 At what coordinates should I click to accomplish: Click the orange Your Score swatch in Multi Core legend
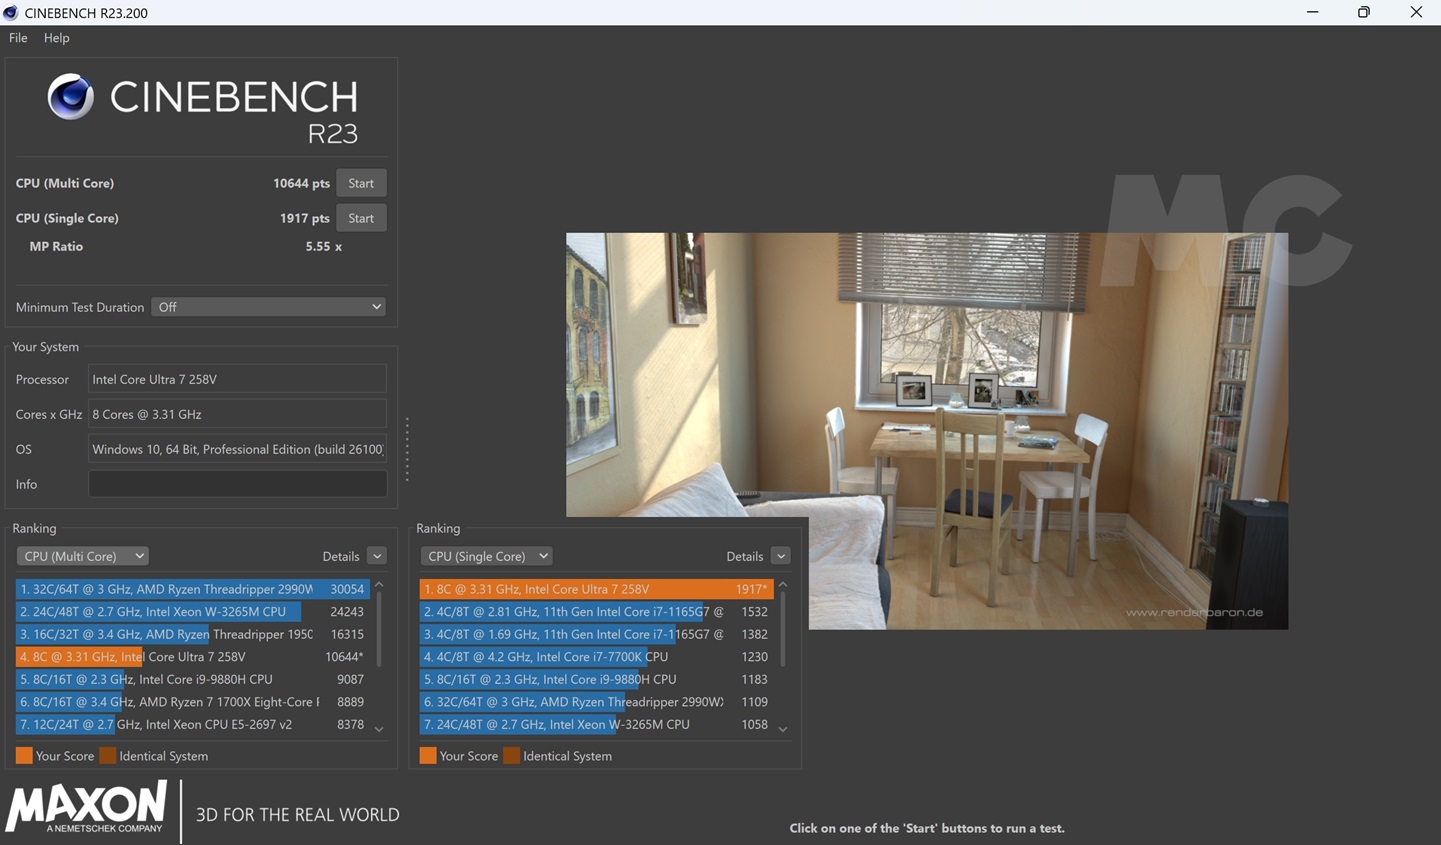coord(24,756)
